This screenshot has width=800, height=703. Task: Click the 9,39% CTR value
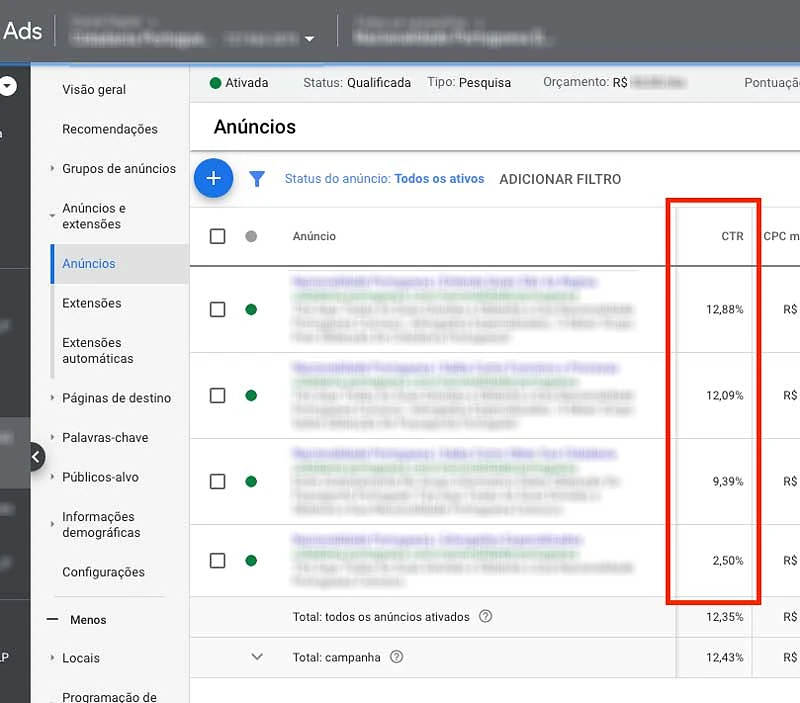[x=728, y=481]
